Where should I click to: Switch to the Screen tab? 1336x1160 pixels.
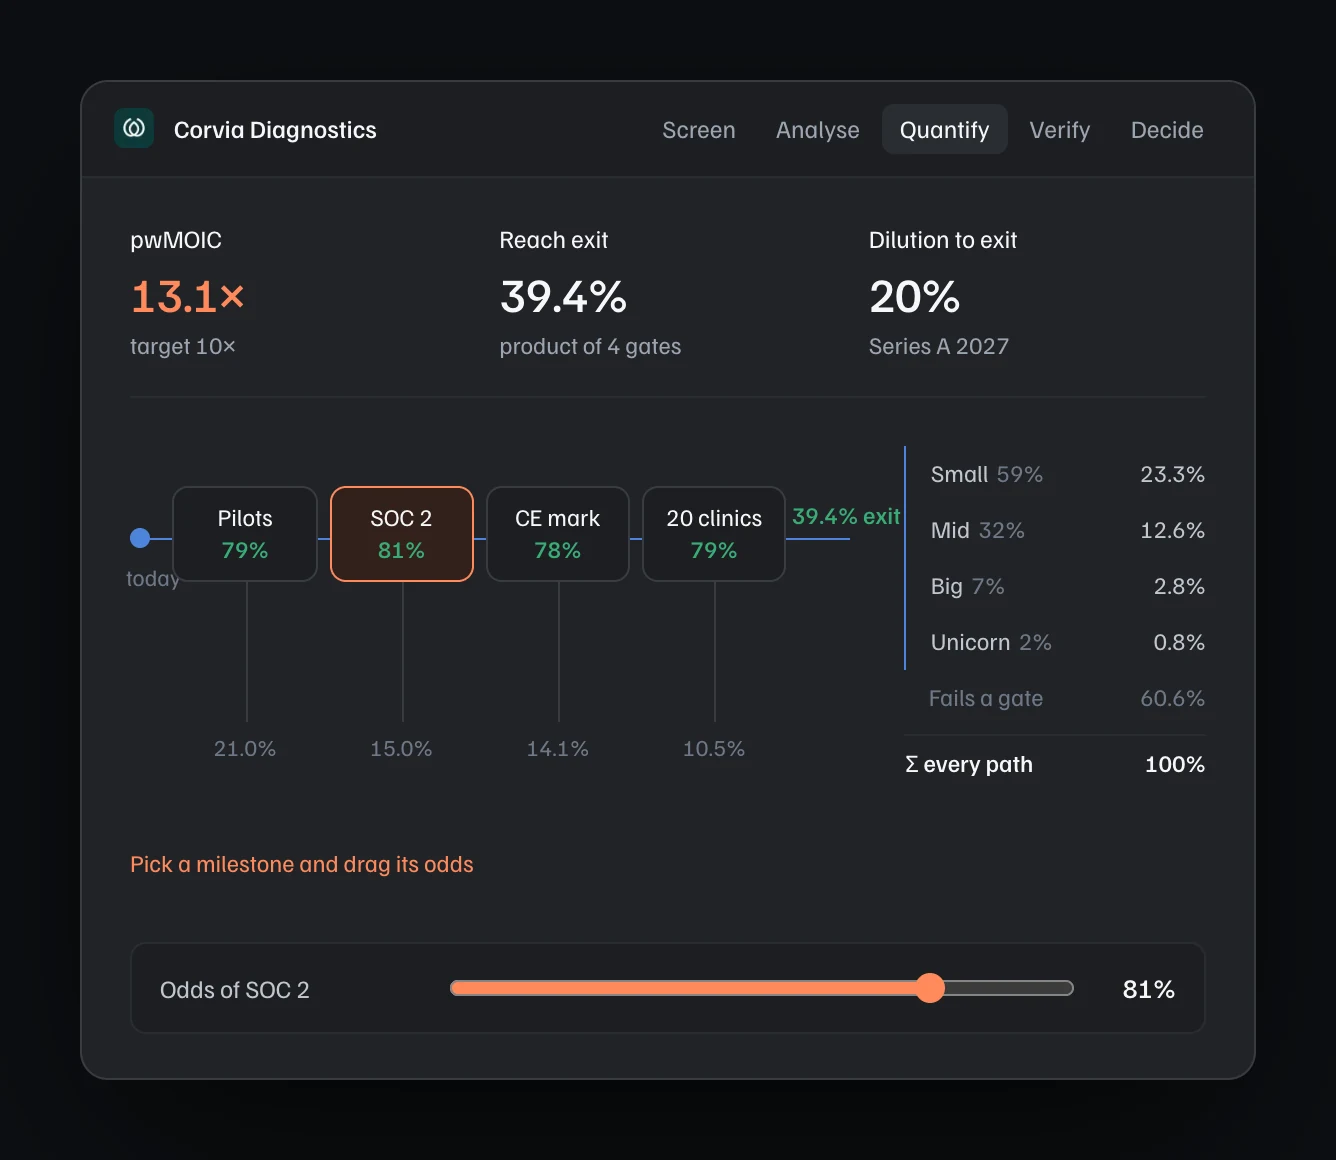pos(699,130)
